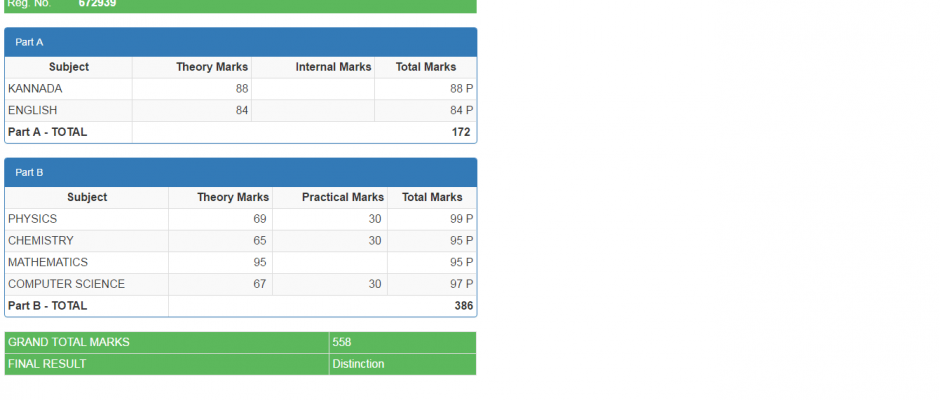The width and height of the screenshot is (940, 400).
Task: Click the Part B panel header
Action: tap(240, 172)
